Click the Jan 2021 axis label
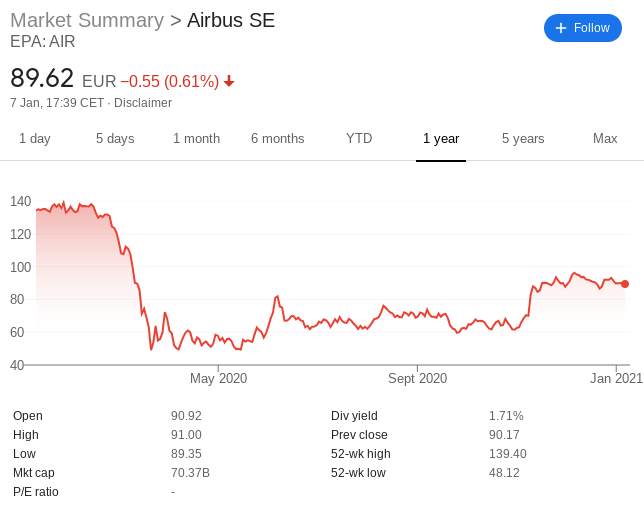644x510 pixels. click(x=616, y=378)
